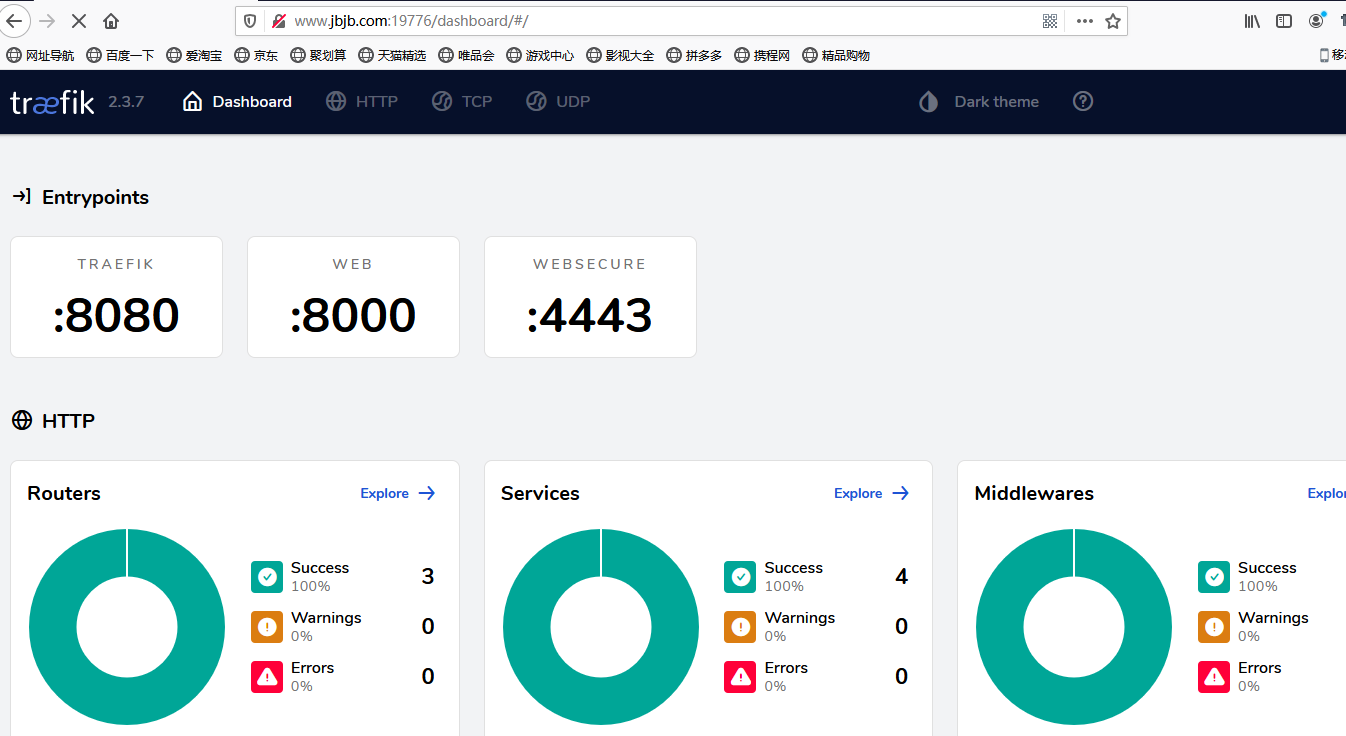Image resolution: width=1346 pixels, height=736 pixels.
Task: Click the browser back arrow button
Action: coord(14,21)
